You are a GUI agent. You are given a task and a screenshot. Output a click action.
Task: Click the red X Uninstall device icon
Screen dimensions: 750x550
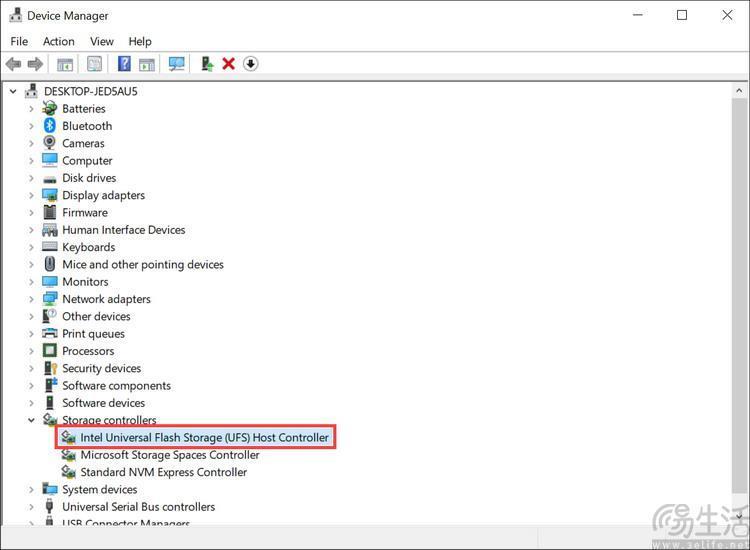tap(229, 64)
